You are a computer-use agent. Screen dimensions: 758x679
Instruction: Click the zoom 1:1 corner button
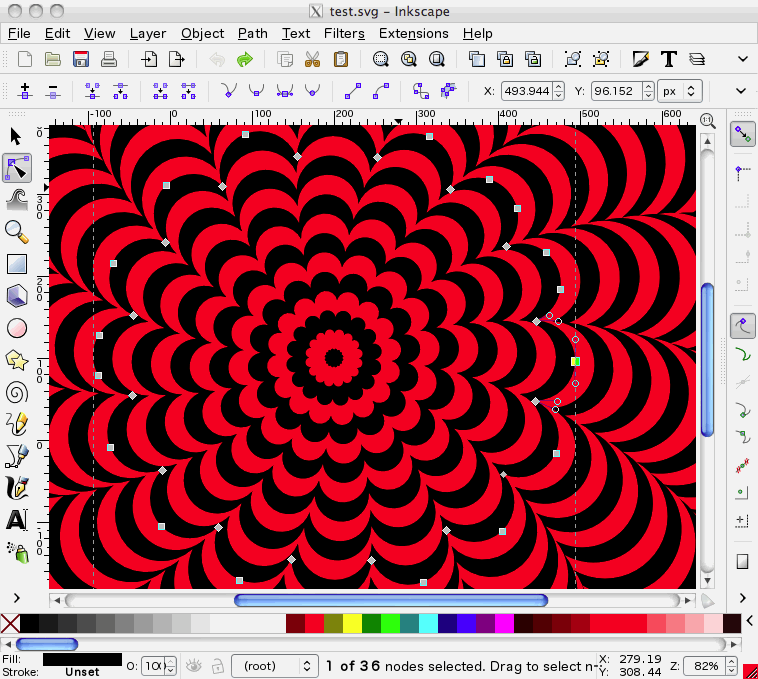[x=708, y=120]
